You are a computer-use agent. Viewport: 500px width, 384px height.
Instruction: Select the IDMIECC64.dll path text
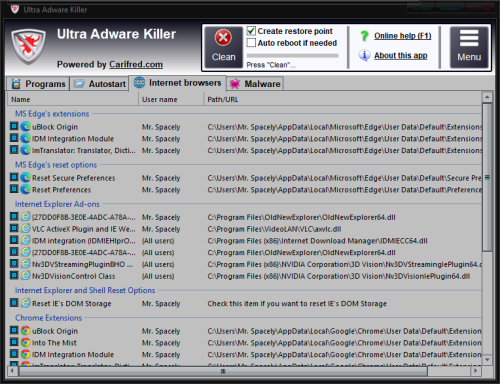pyautogui.click(x=317, y=241)
